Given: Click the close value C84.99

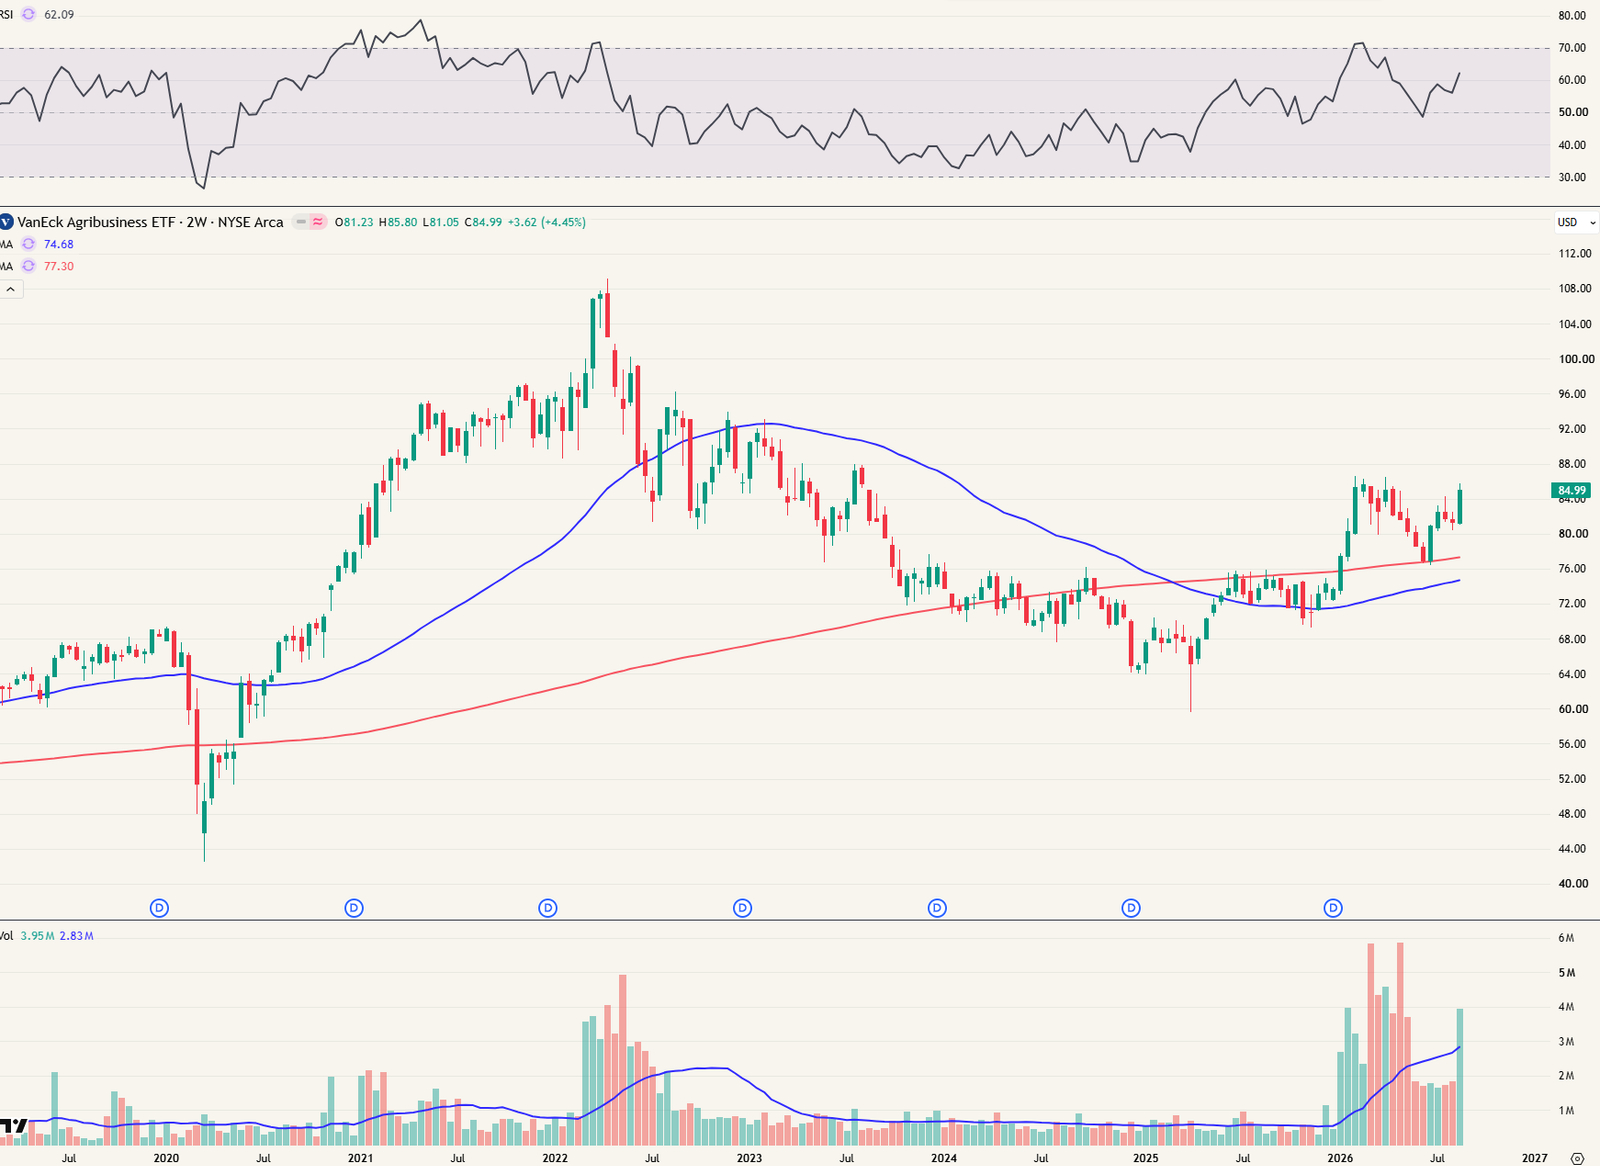Looking at the screenshot, I should click(483, 222).
